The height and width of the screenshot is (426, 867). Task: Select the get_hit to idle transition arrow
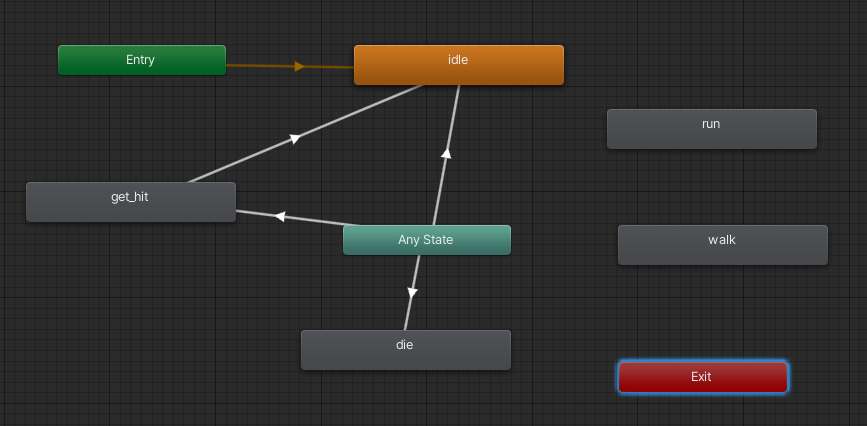click(295, 138)
